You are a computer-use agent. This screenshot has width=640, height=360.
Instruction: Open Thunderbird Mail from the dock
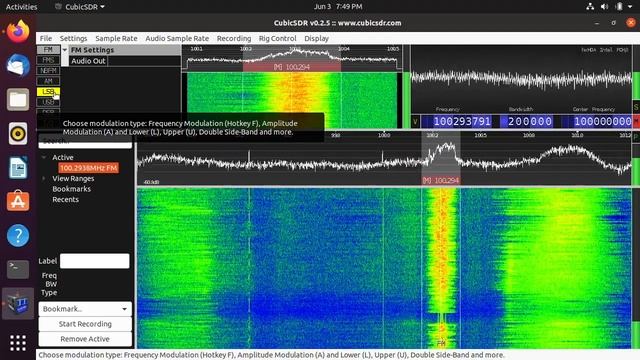coord(18,65)
